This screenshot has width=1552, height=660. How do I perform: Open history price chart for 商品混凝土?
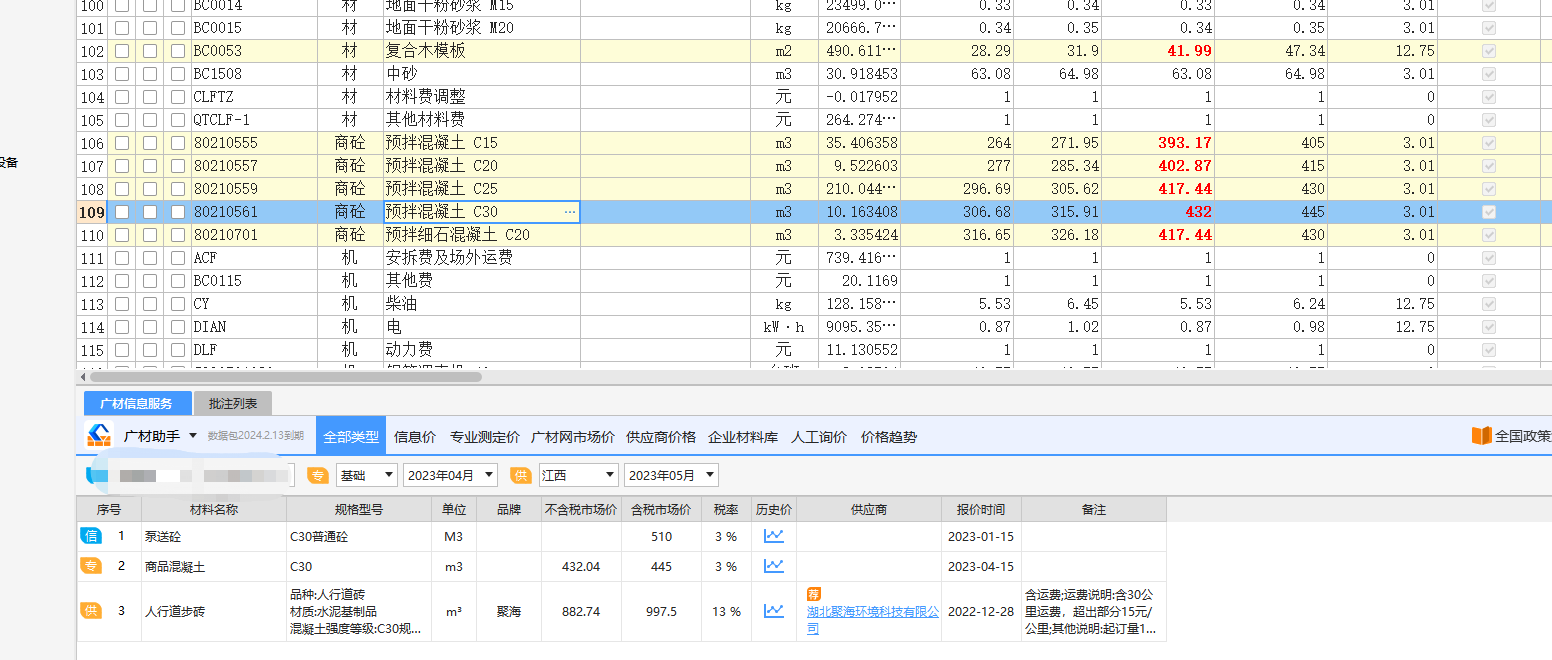point(774,566)
